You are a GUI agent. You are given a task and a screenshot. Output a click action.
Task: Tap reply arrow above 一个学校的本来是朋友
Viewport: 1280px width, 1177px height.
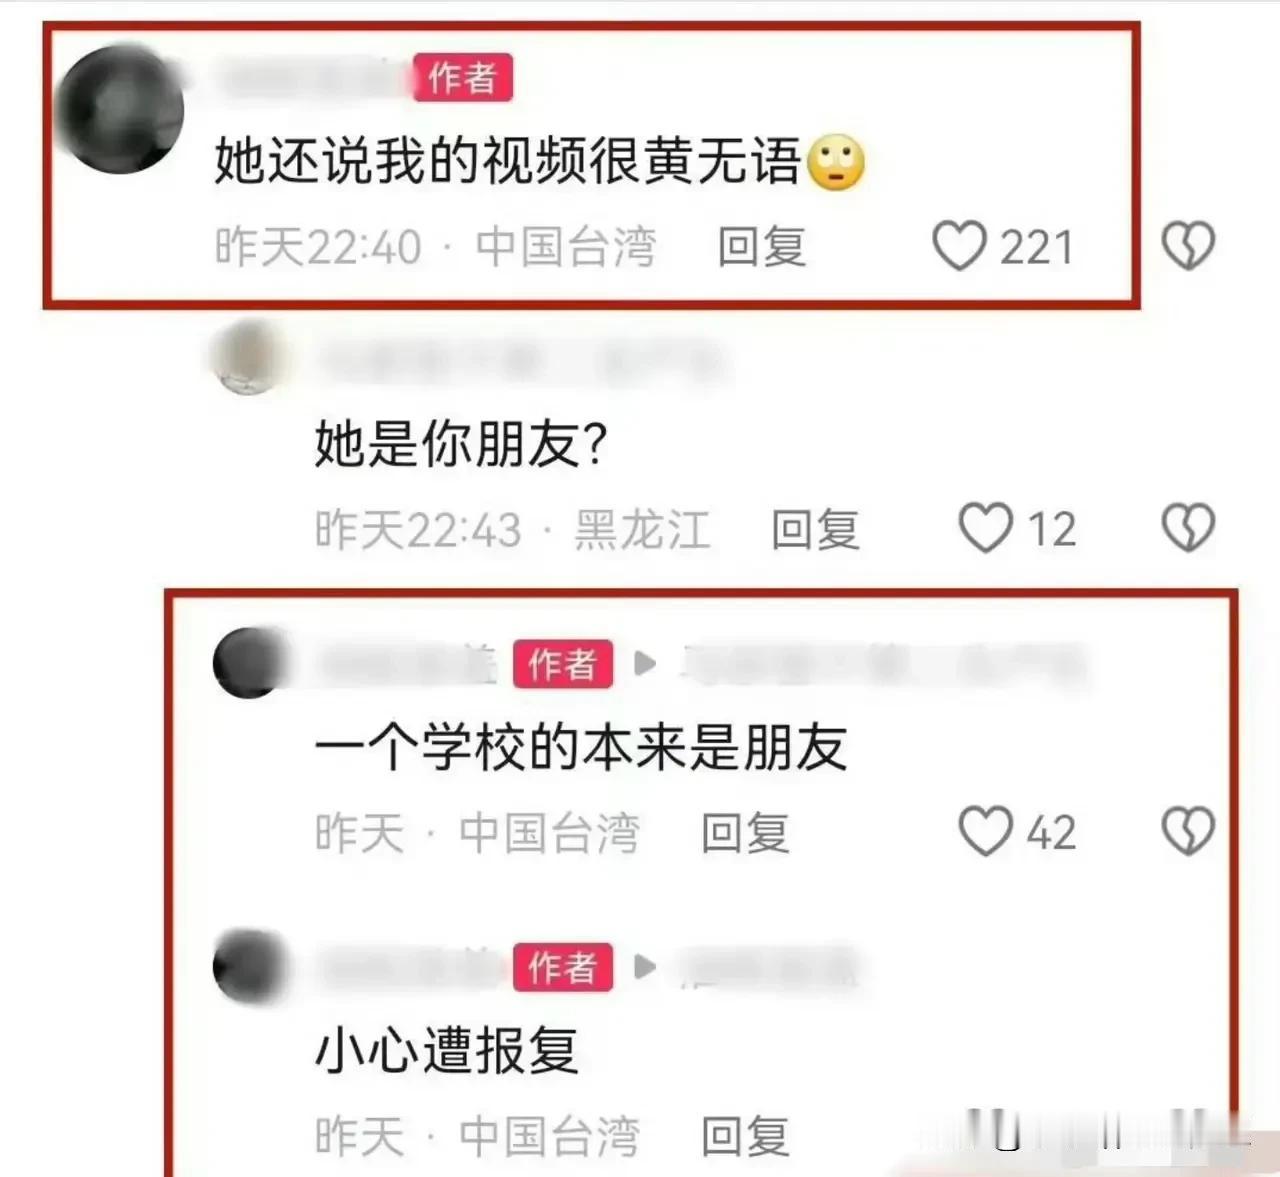click(x=645, y=664)
